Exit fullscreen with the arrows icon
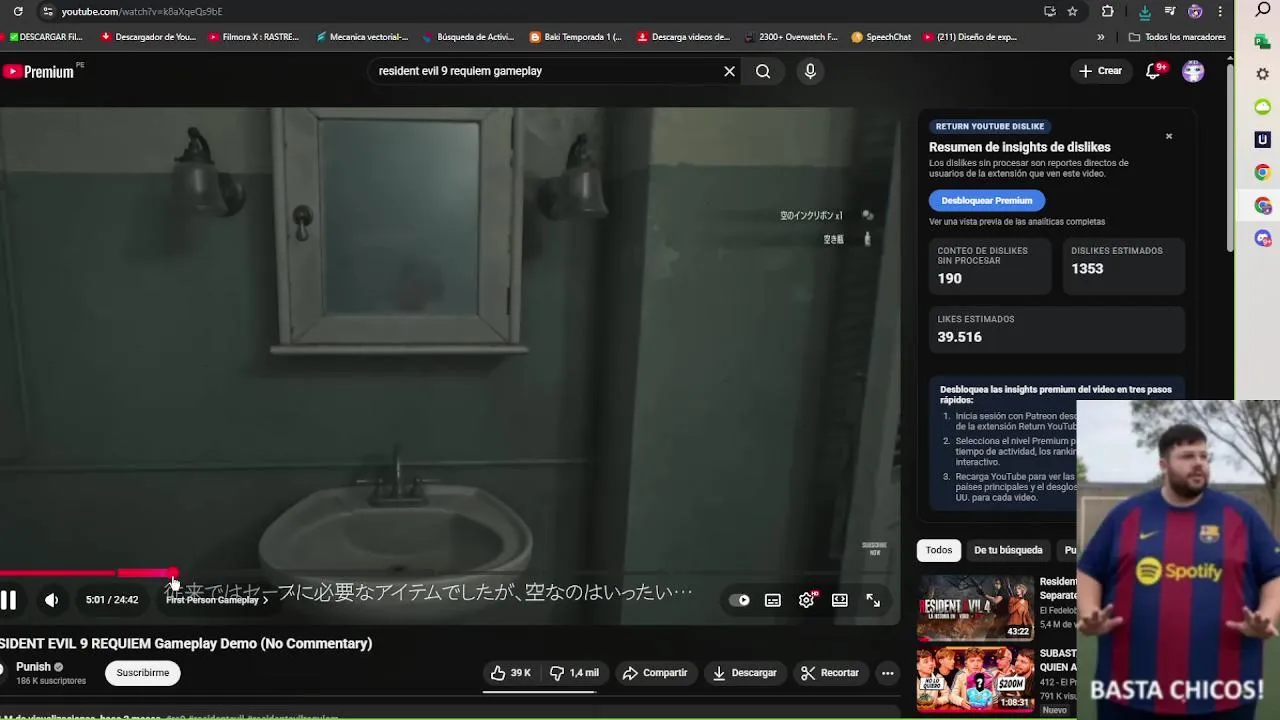Image resolution: width=1280 pixels, height=720 pixels. (873, 600)
